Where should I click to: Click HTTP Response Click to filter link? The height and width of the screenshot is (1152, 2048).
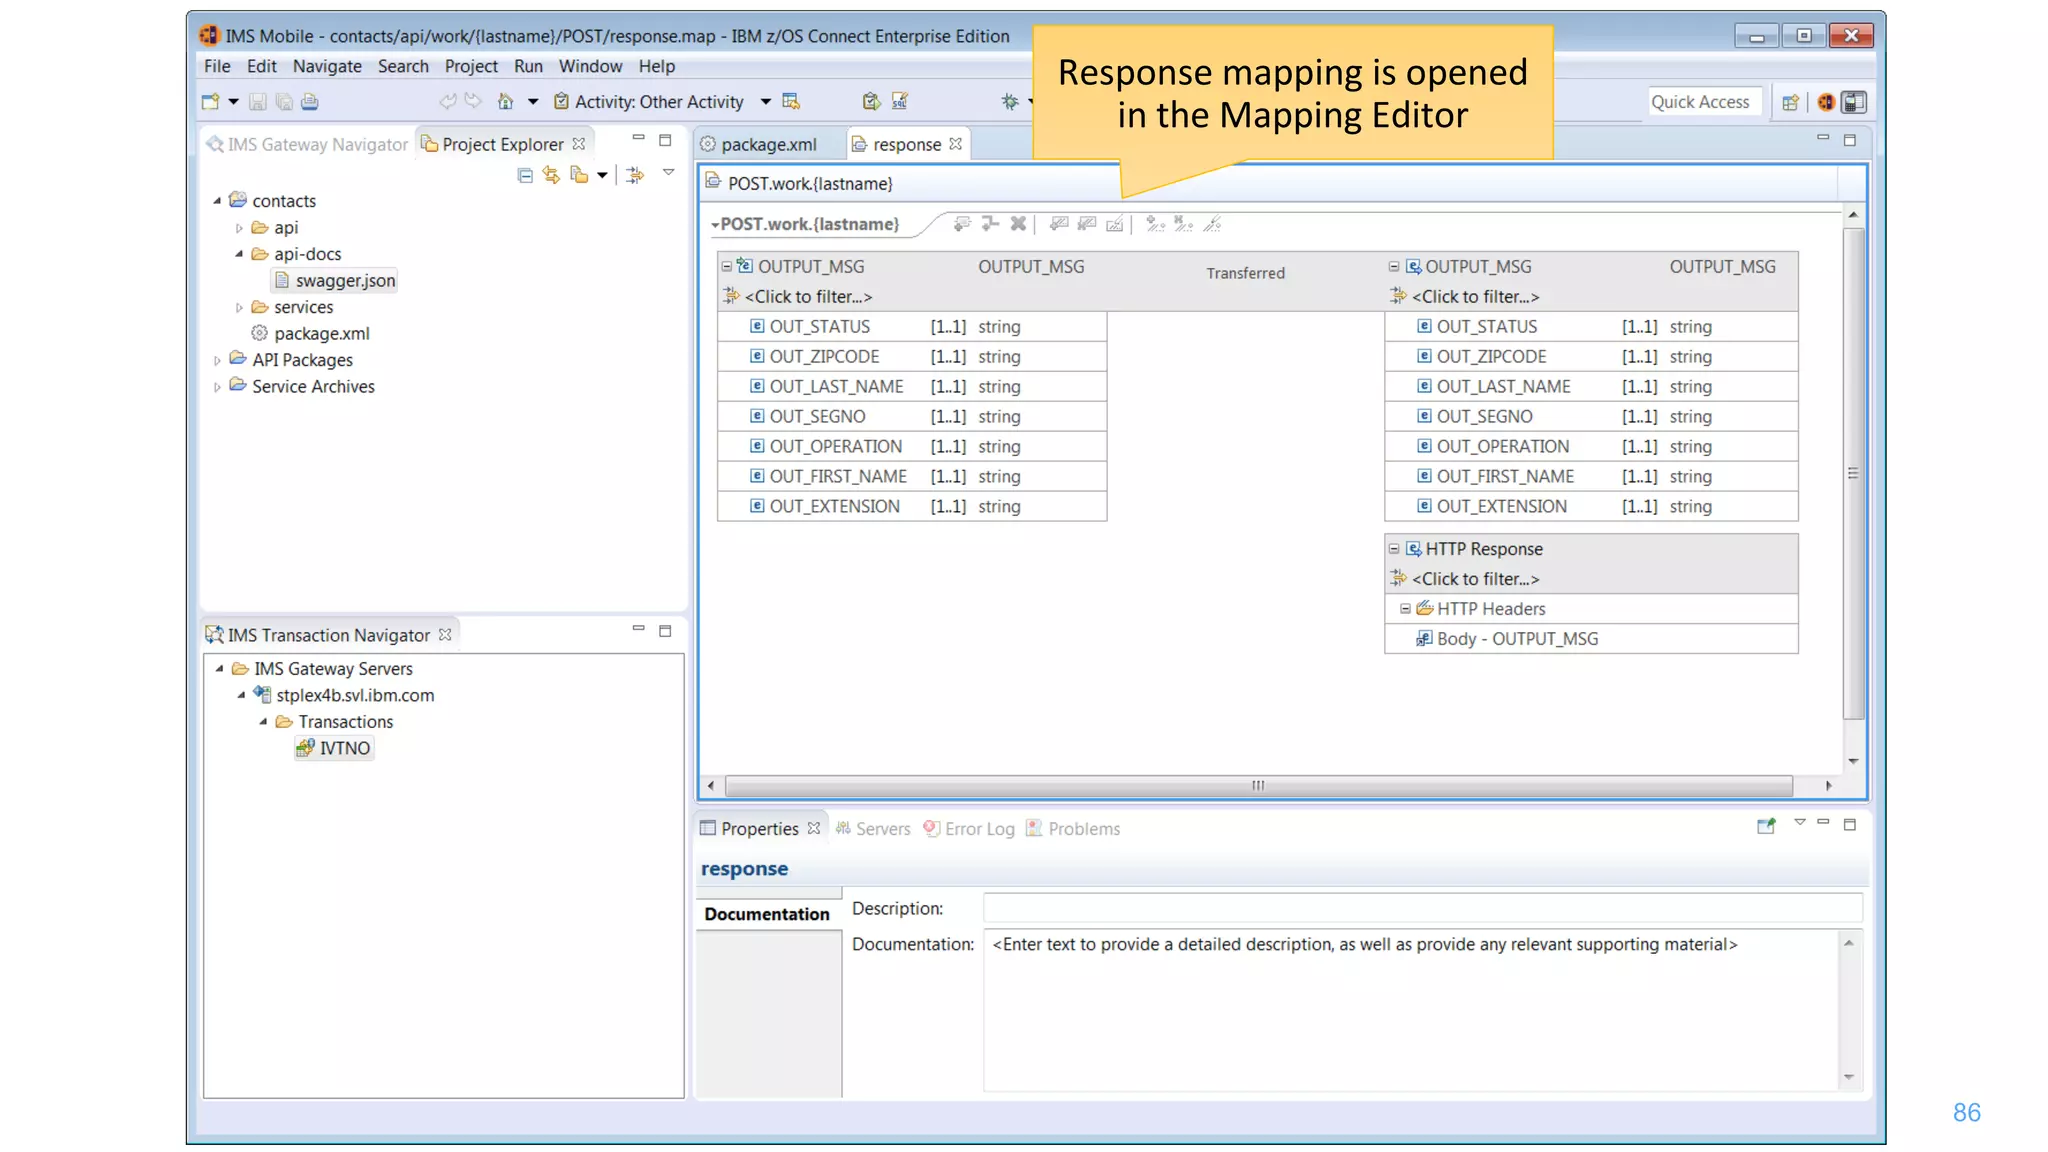point(1475,578)
